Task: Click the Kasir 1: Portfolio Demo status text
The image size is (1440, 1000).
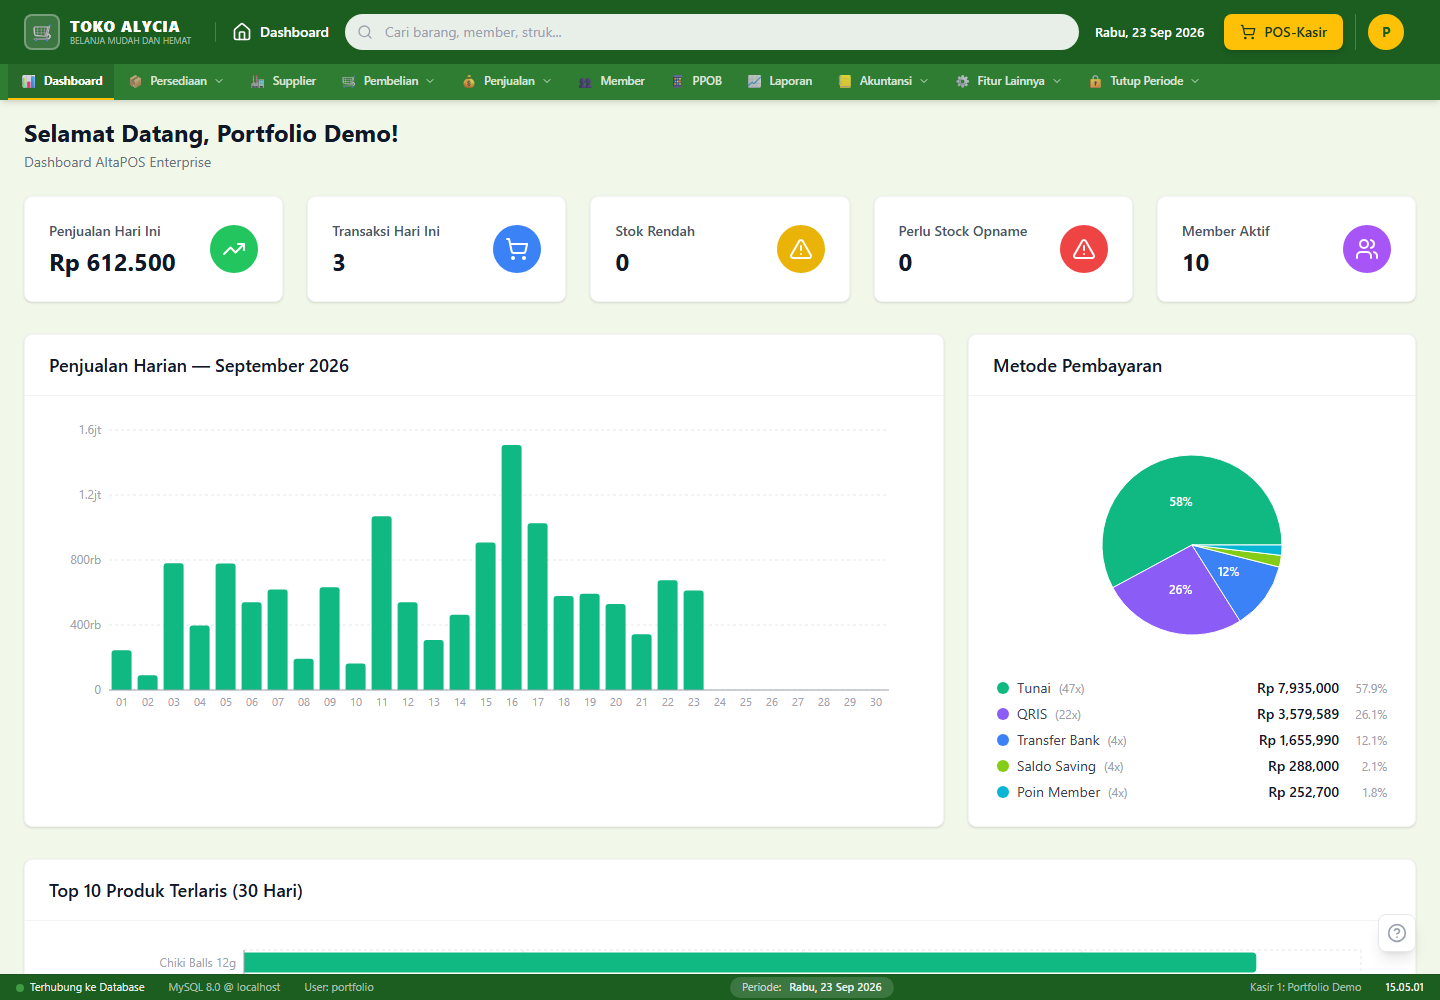Action: (x=1305, y=987)
